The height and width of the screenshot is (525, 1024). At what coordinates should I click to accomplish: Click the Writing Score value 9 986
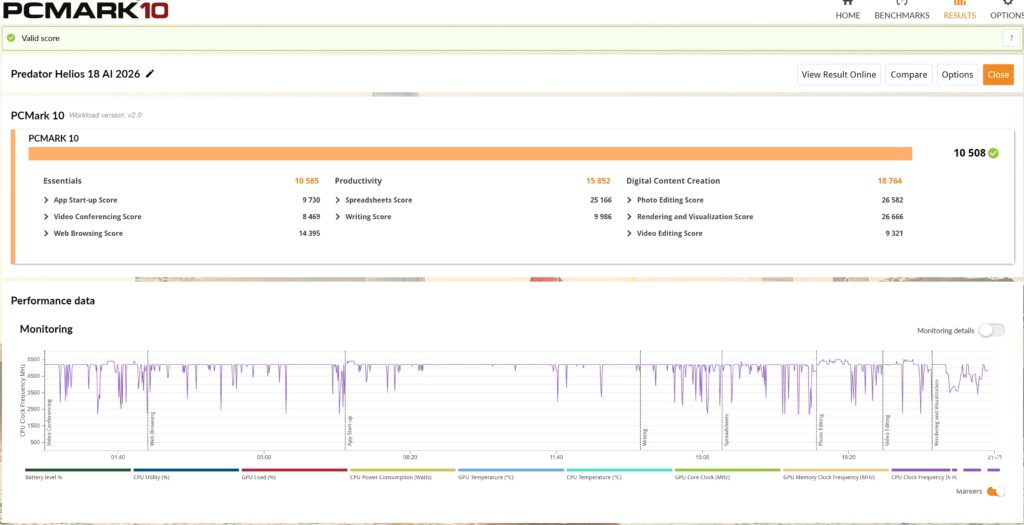(x=603, y=217)
